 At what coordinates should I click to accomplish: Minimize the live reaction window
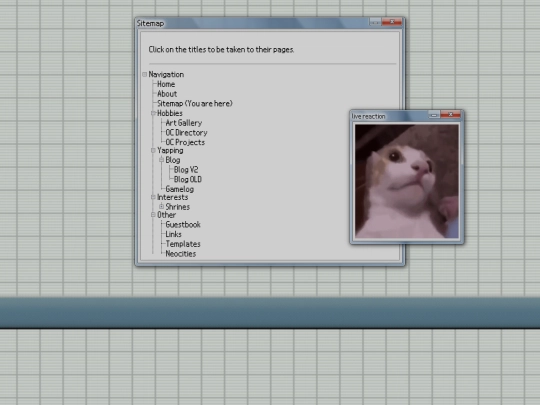(434, 115)
